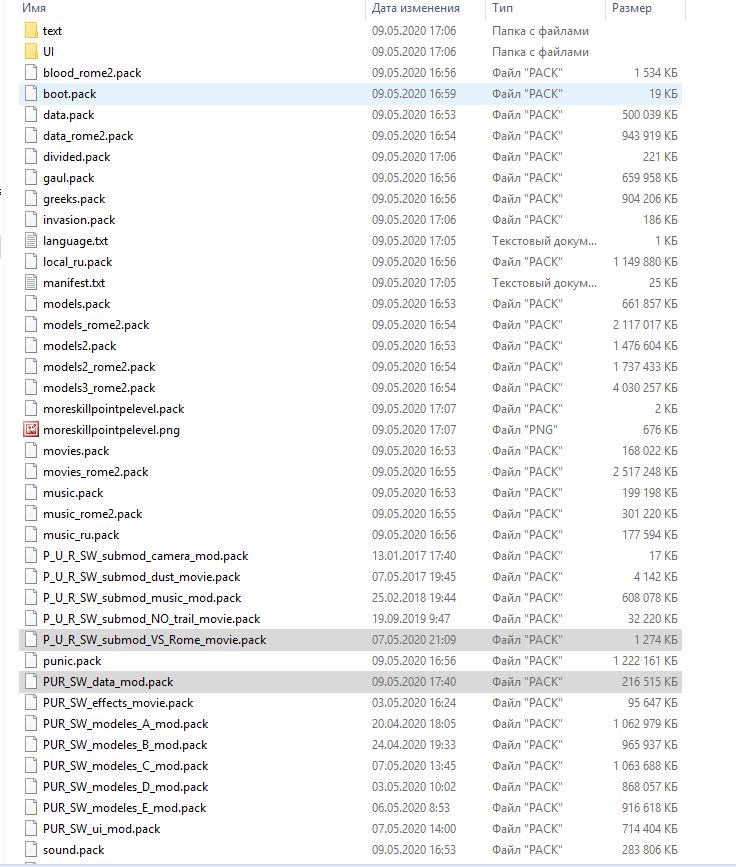Image resolution: width=736 pixels, height=867 pixels.
Task: Click the PNG image icon of moreskillpointpelevel.png
Action: 31,429
